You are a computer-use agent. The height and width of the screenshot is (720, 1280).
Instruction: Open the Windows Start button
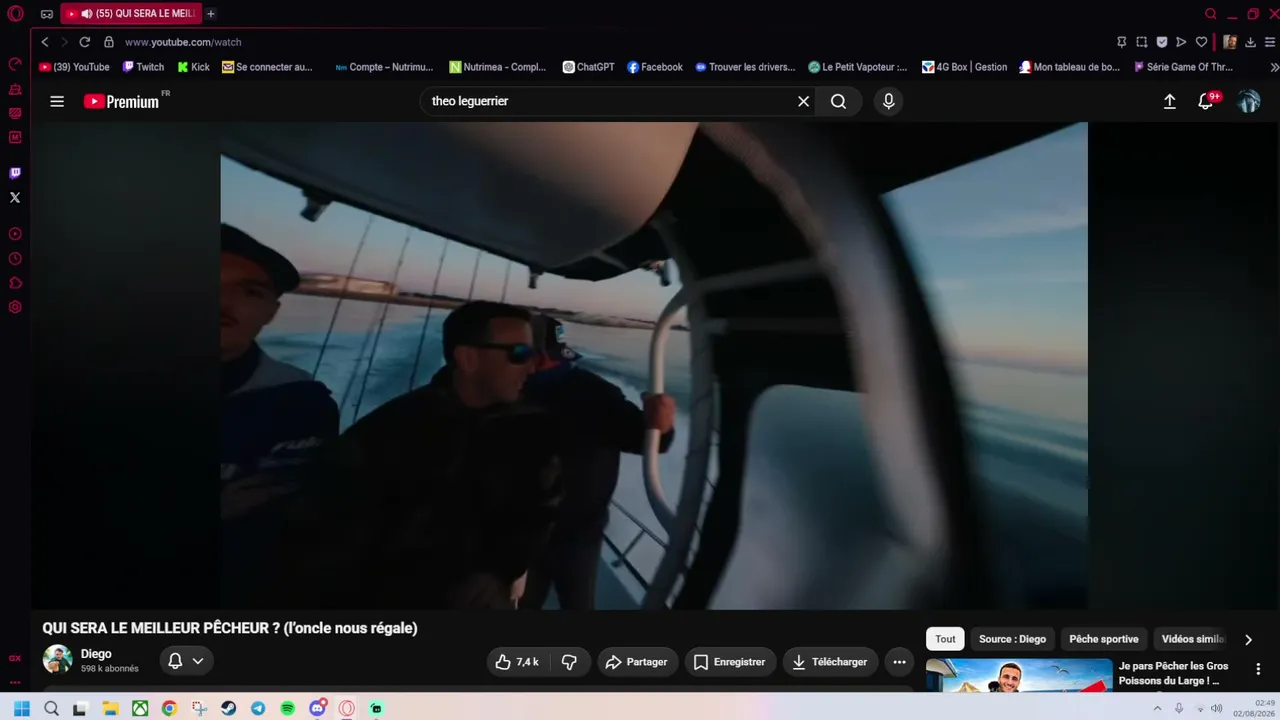point(22,708)
